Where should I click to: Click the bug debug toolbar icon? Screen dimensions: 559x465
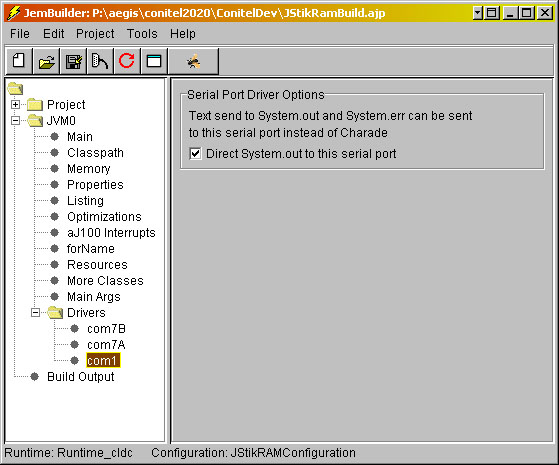tap(194, 61)
